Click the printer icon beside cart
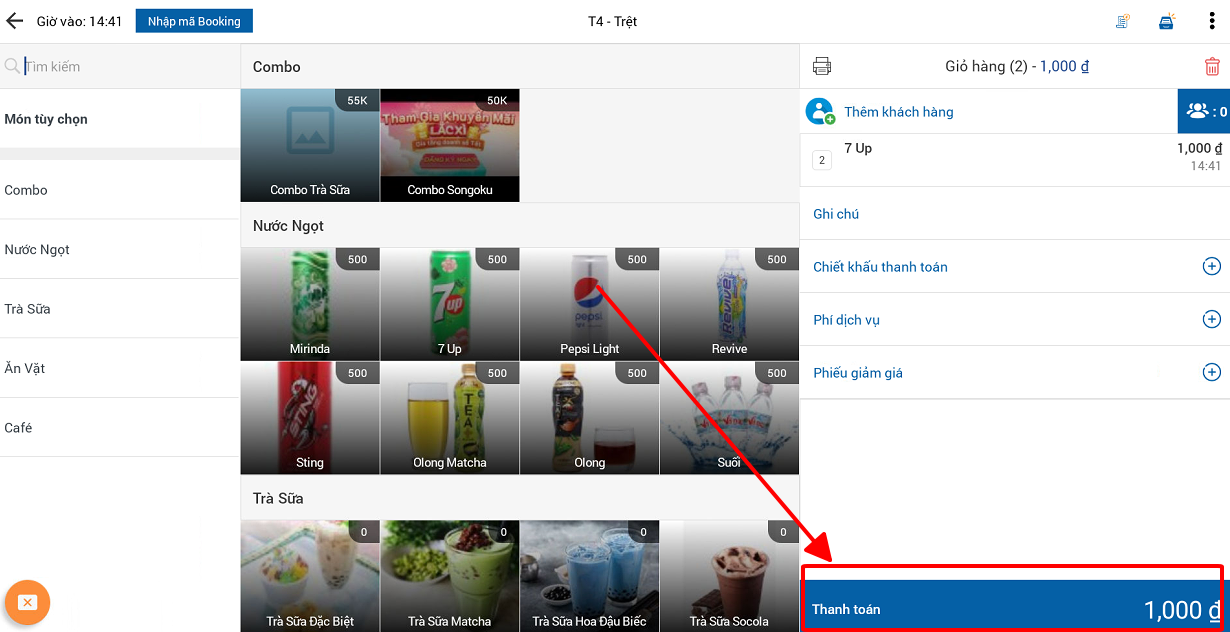 (x=822, y=67)
